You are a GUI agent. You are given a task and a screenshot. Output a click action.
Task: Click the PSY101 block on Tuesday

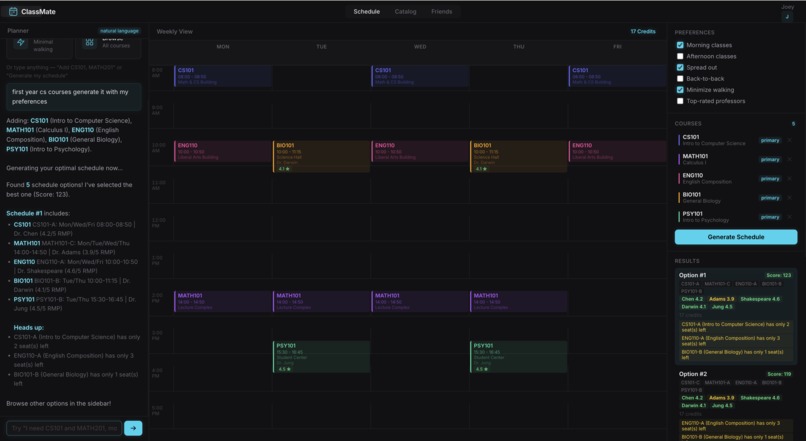pos(321,357)
